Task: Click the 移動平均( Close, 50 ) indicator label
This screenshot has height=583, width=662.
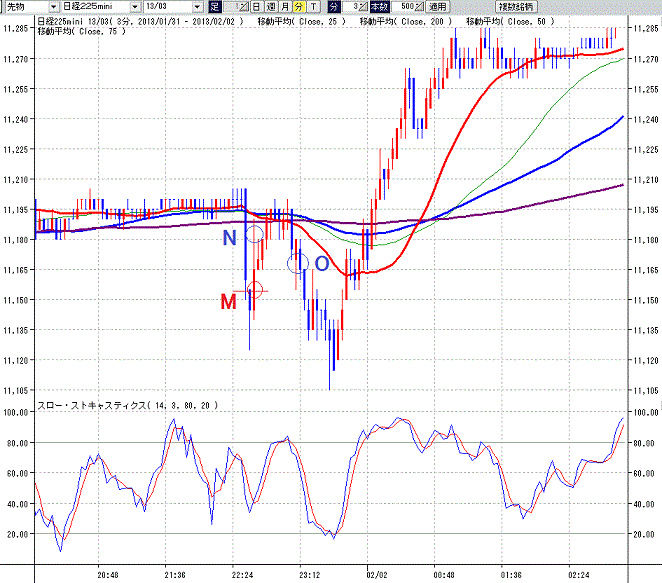Action: (x=510, y=21)
